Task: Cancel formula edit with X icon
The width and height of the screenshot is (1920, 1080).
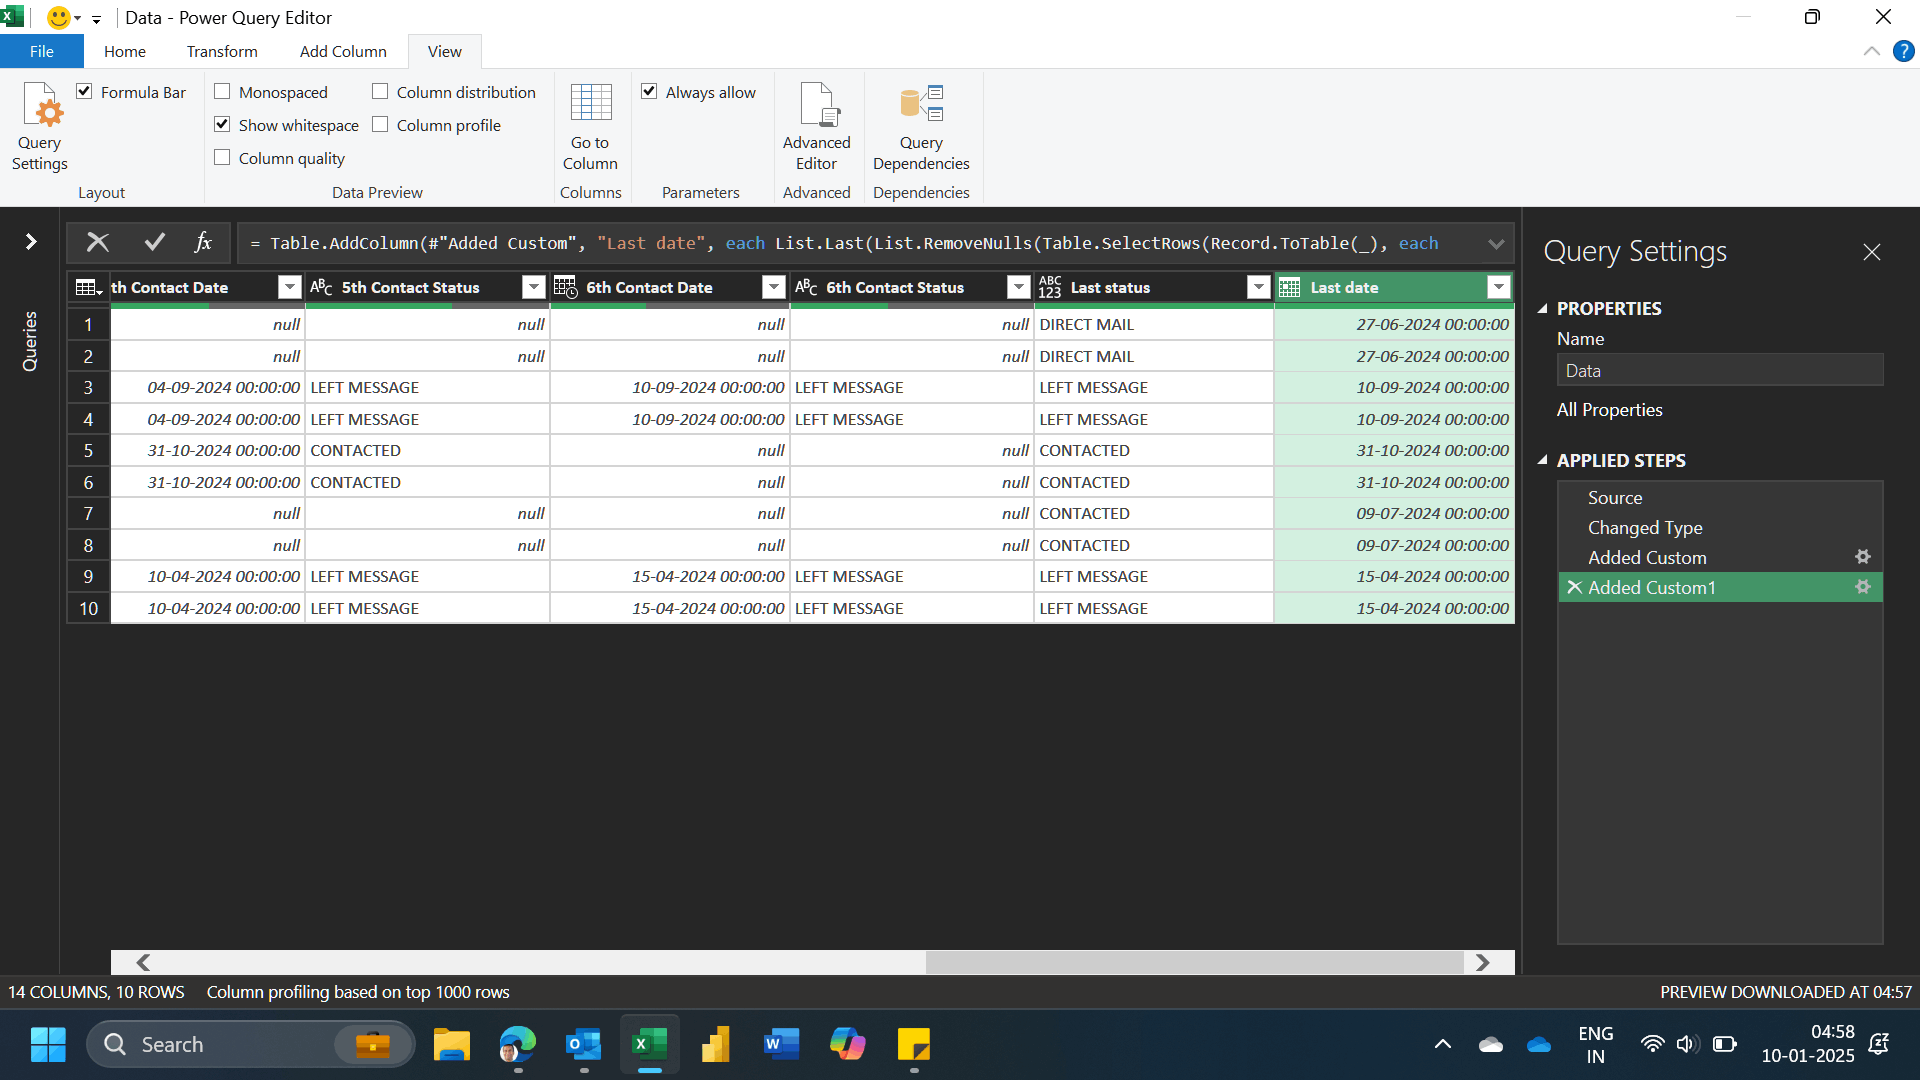Action: (x=98, y=242)
